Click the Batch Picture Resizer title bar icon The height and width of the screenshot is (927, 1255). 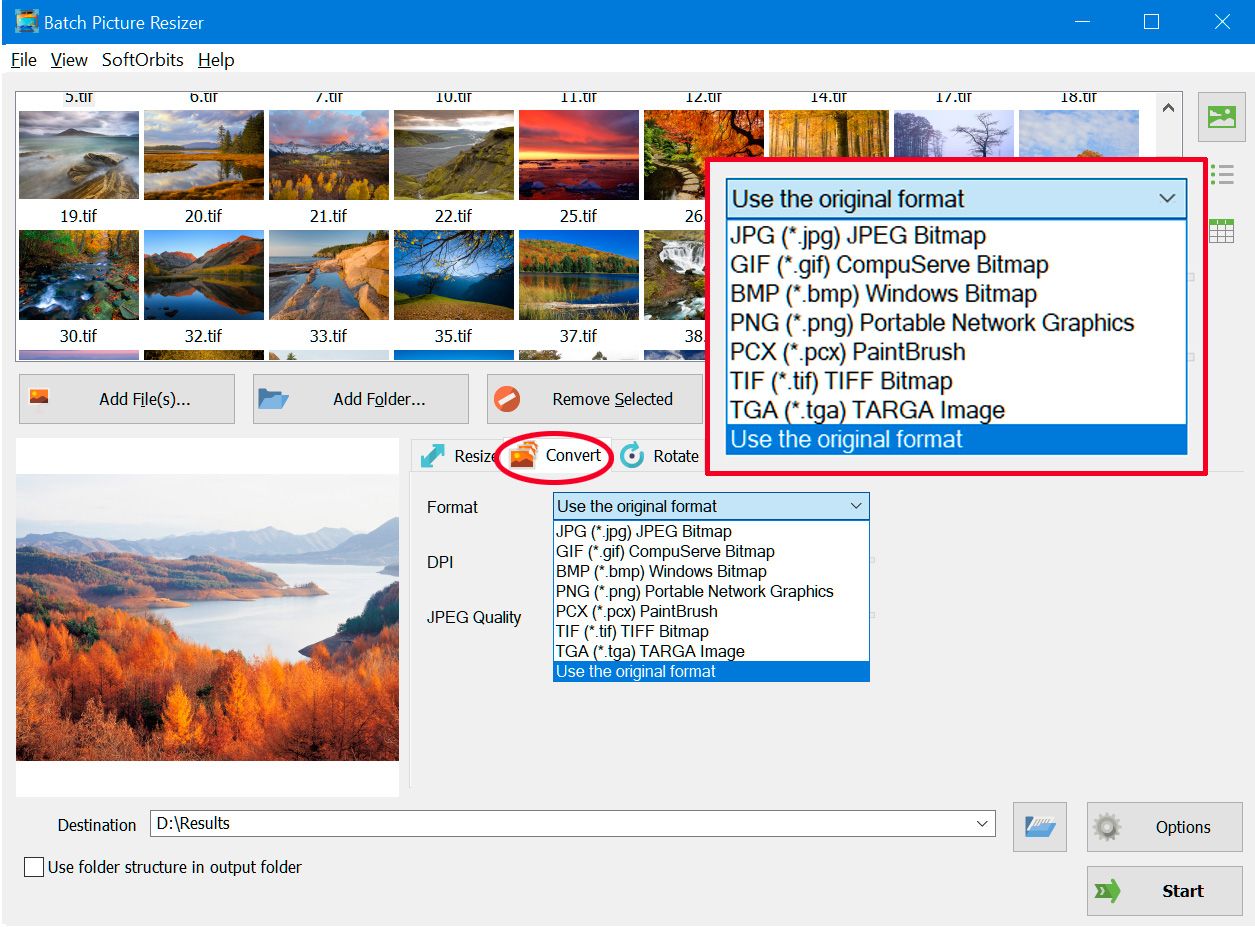pyautogui.click(x=25, y=21)
